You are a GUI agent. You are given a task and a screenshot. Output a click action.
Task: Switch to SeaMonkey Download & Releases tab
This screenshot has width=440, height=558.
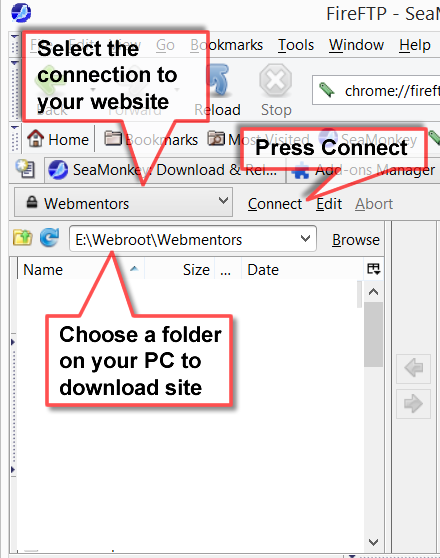165,170
